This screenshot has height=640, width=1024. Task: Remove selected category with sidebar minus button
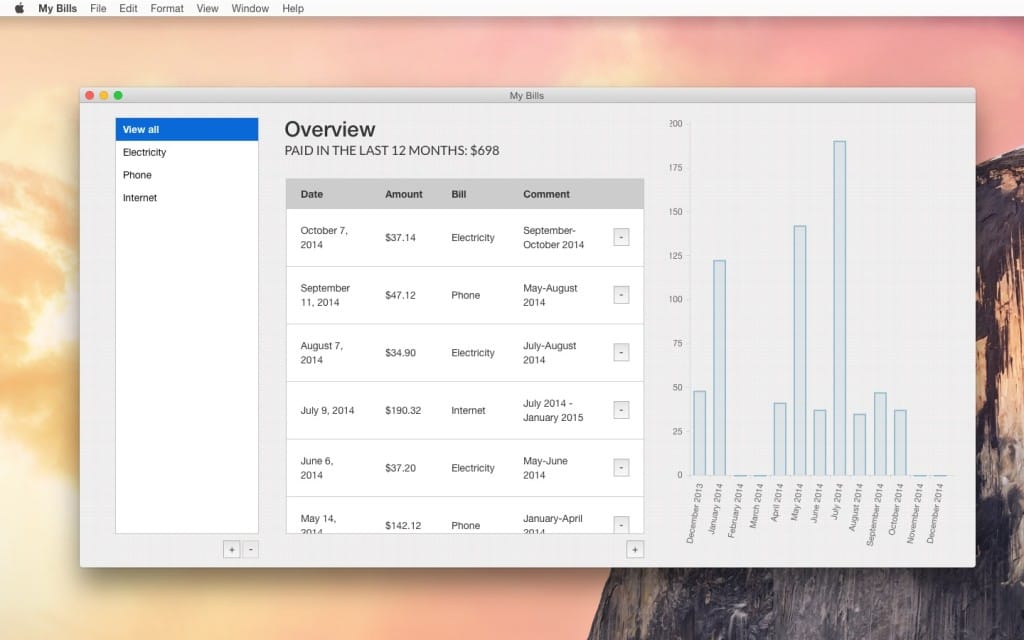(250, 550)
